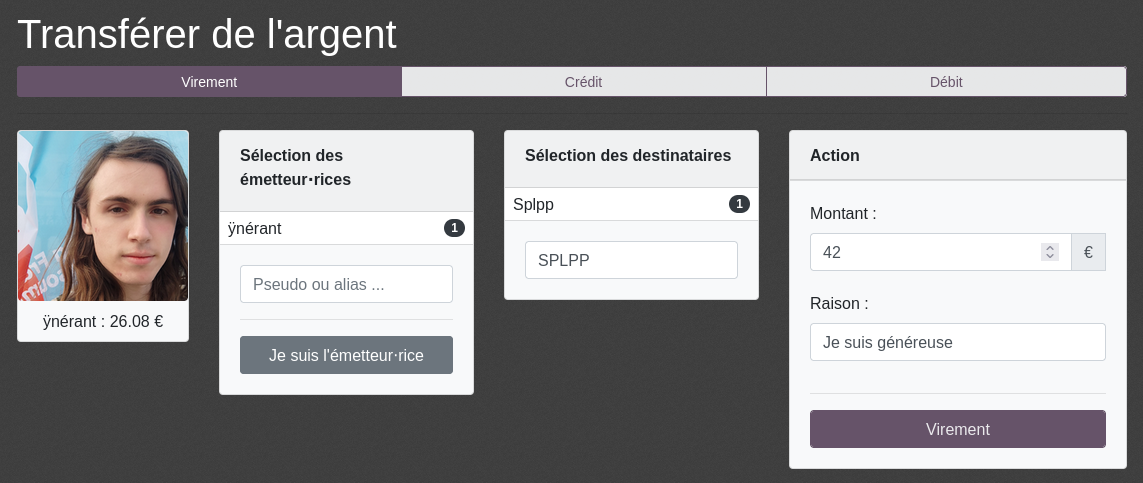Edit the Raison text field
Screen dimensions: 1143x483
tap(957, 342)
